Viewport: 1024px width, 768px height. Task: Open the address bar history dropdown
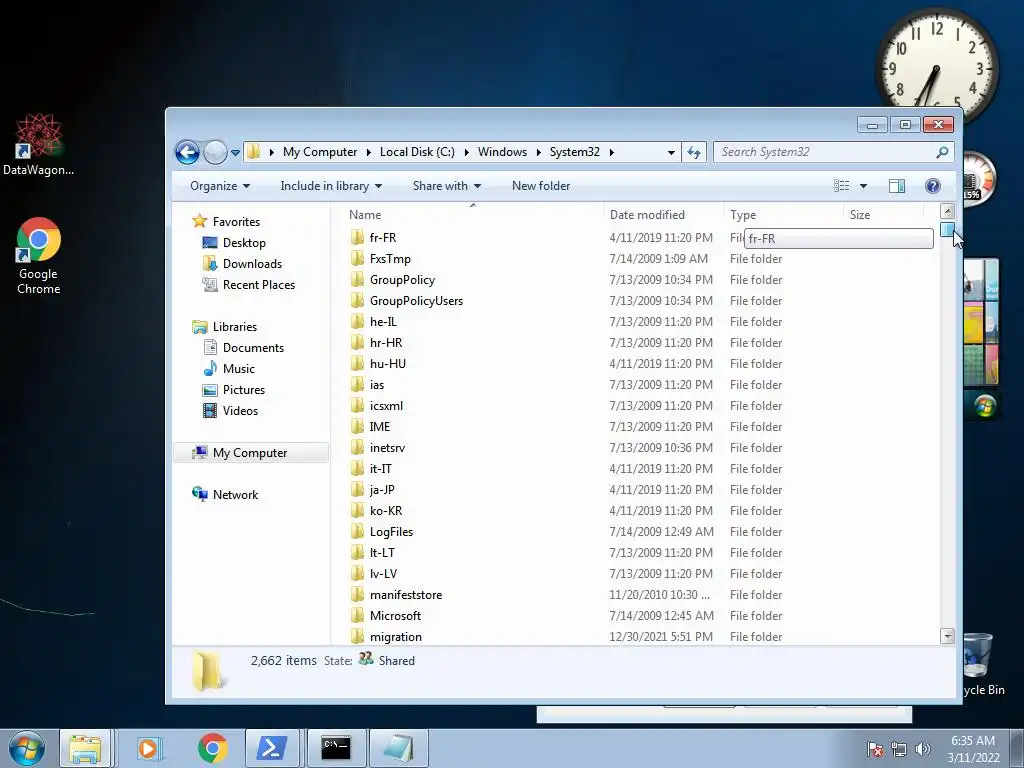671,152
